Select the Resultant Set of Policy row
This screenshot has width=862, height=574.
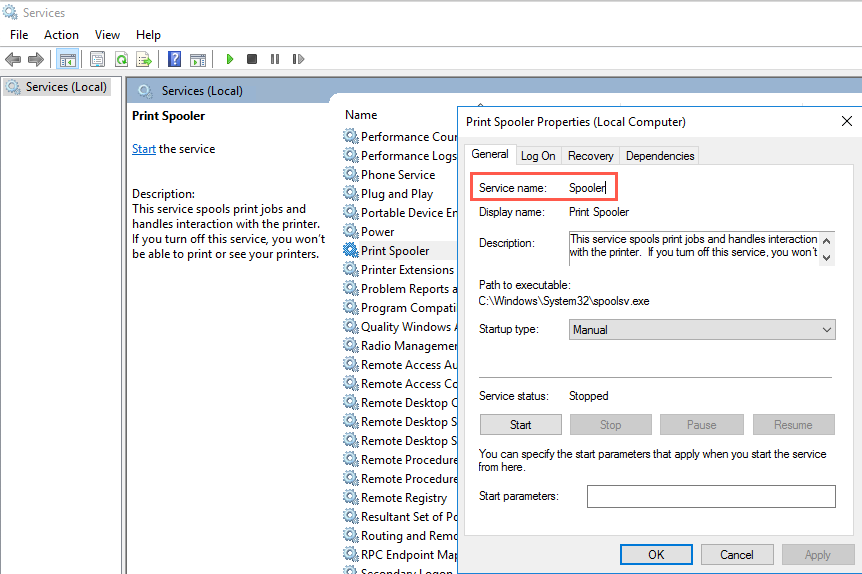pyautogui.click(x=399, y=516)
